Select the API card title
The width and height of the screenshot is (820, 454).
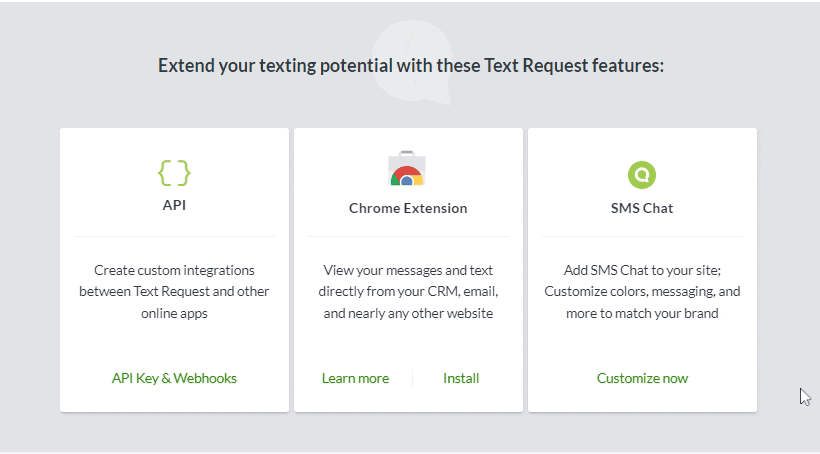(x=174, y=205)
